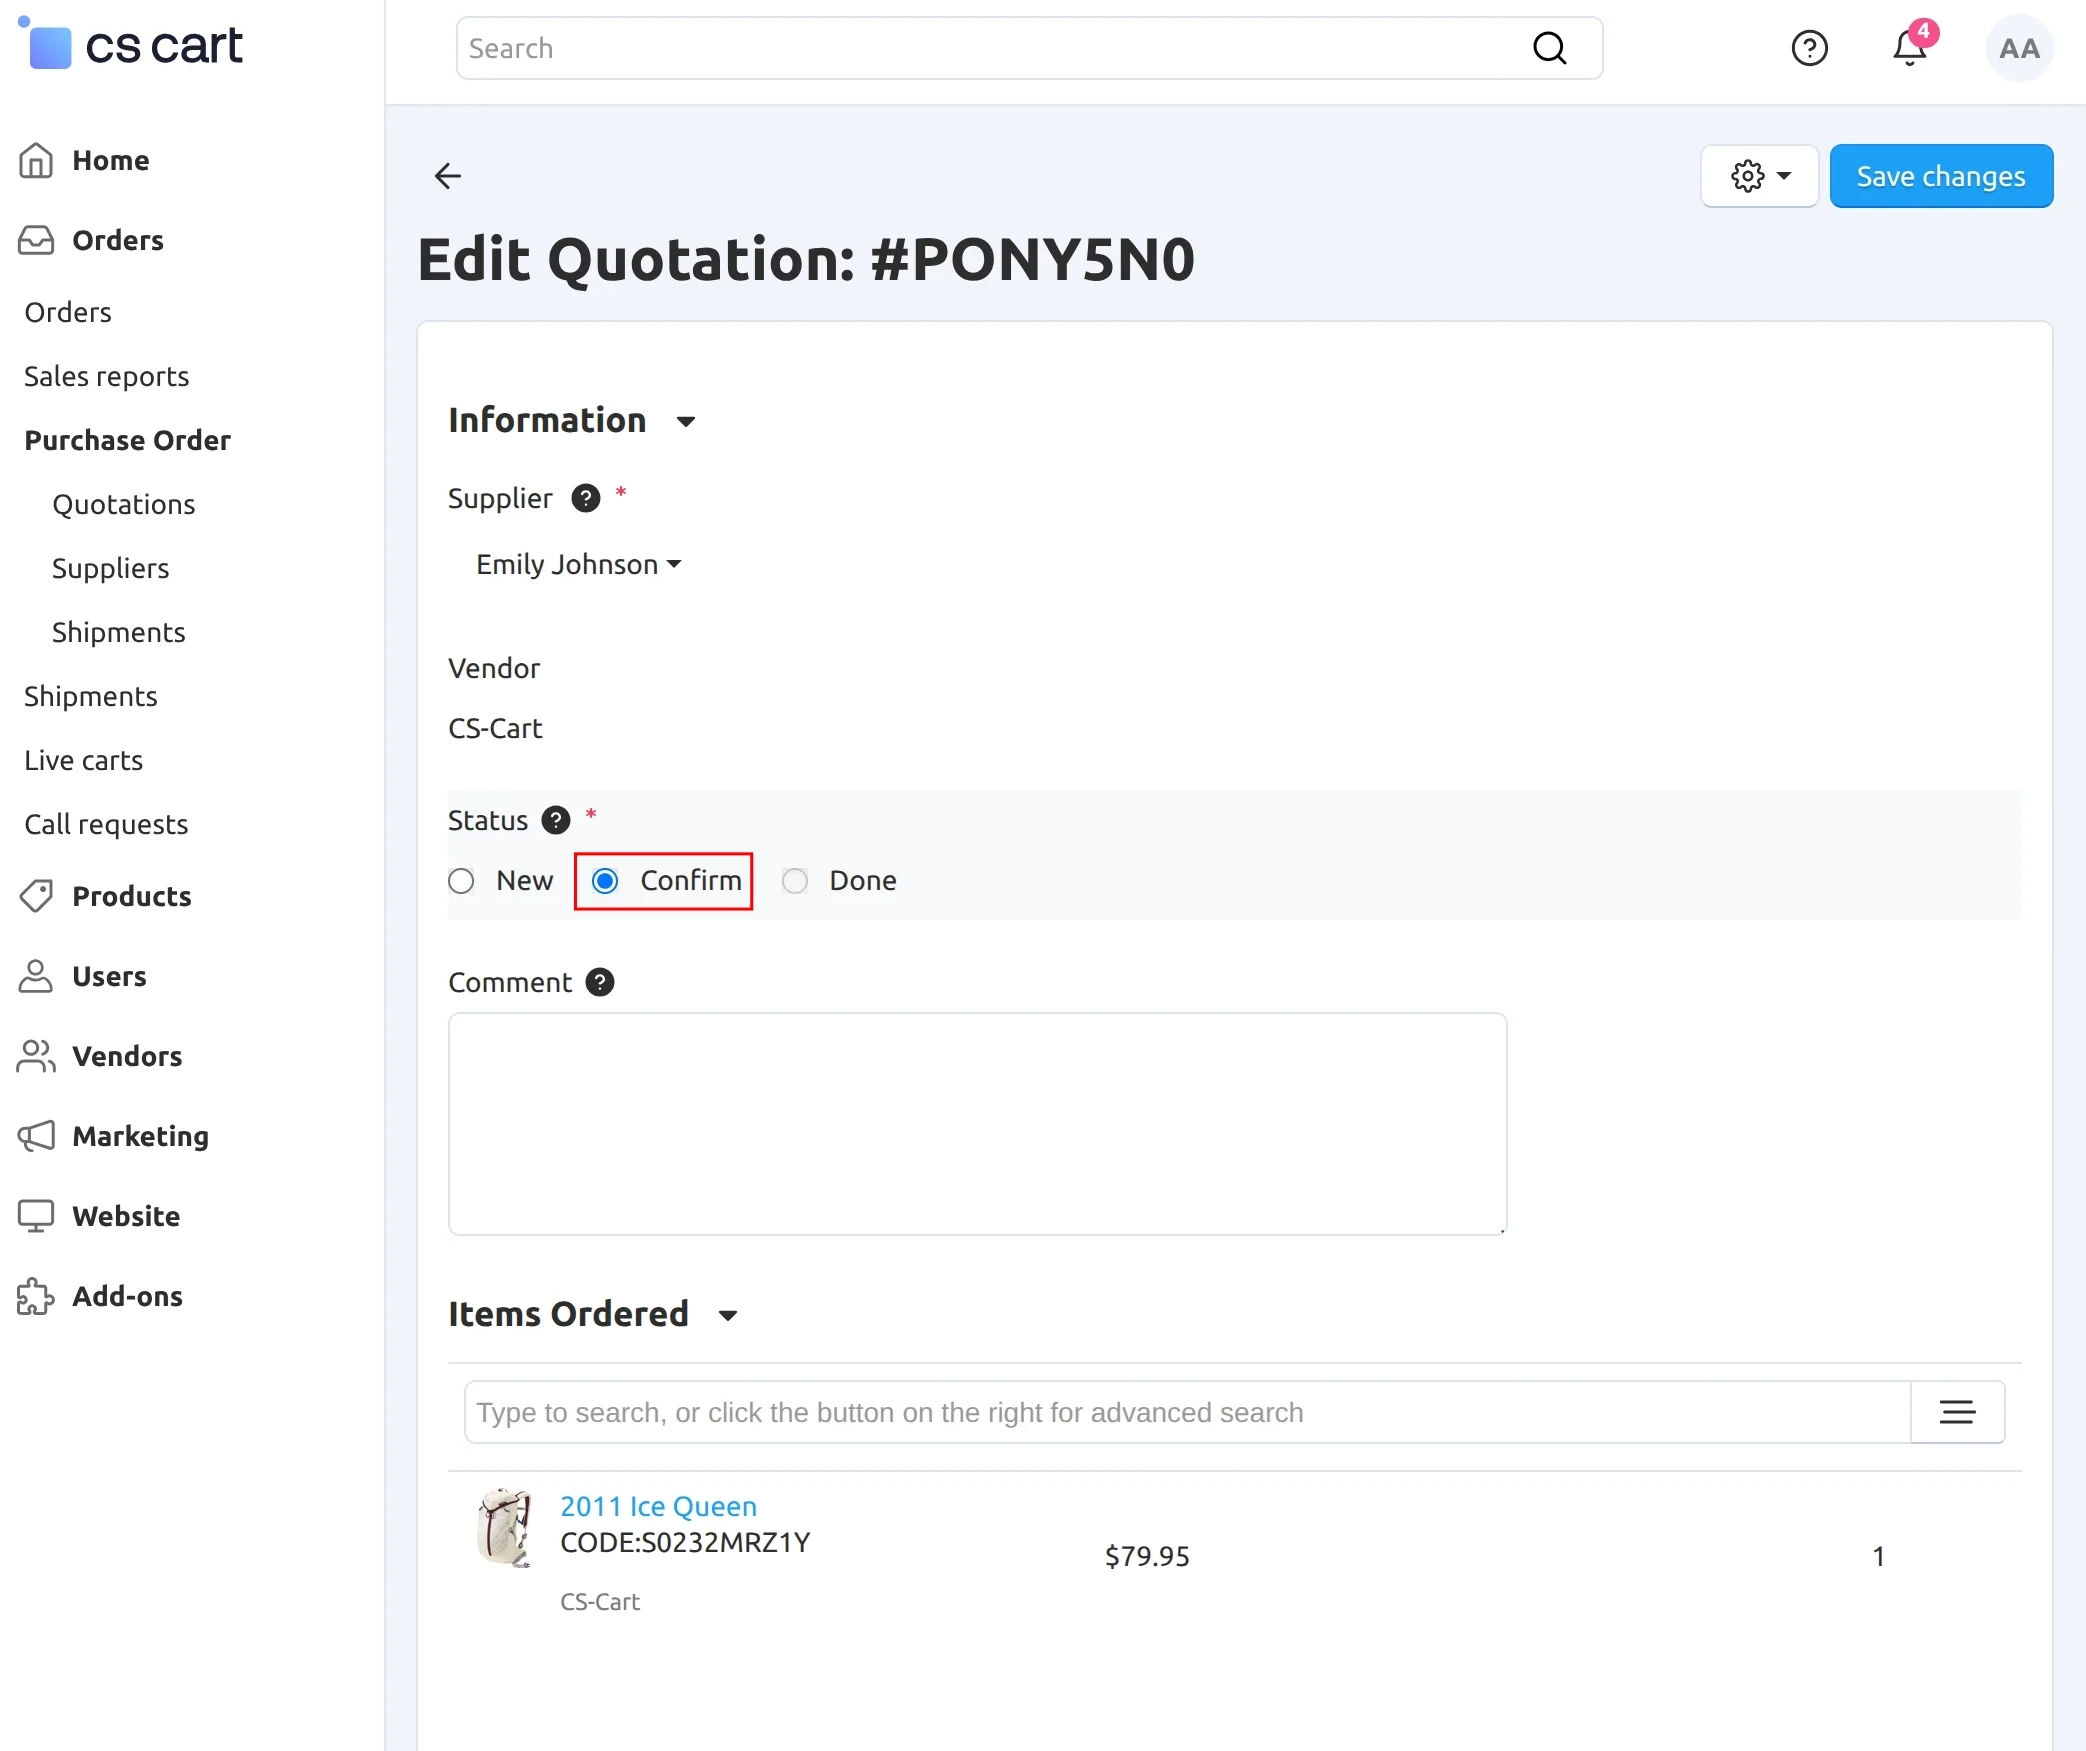This screenshot has height=1751, width=2086.
Task: Click the $79.95 price value
Action: point(1146,1556)
